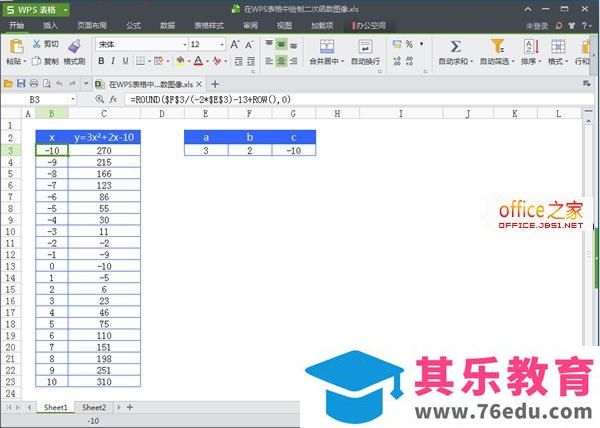Open the font name dropdown

[x=185, y=45]
